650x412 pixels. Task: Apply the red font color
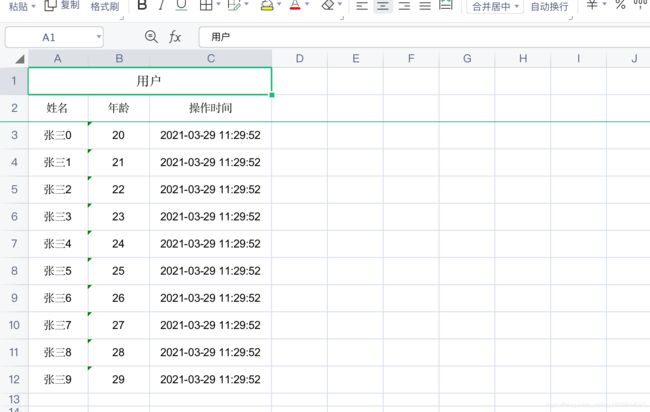[x=295, y=5]
